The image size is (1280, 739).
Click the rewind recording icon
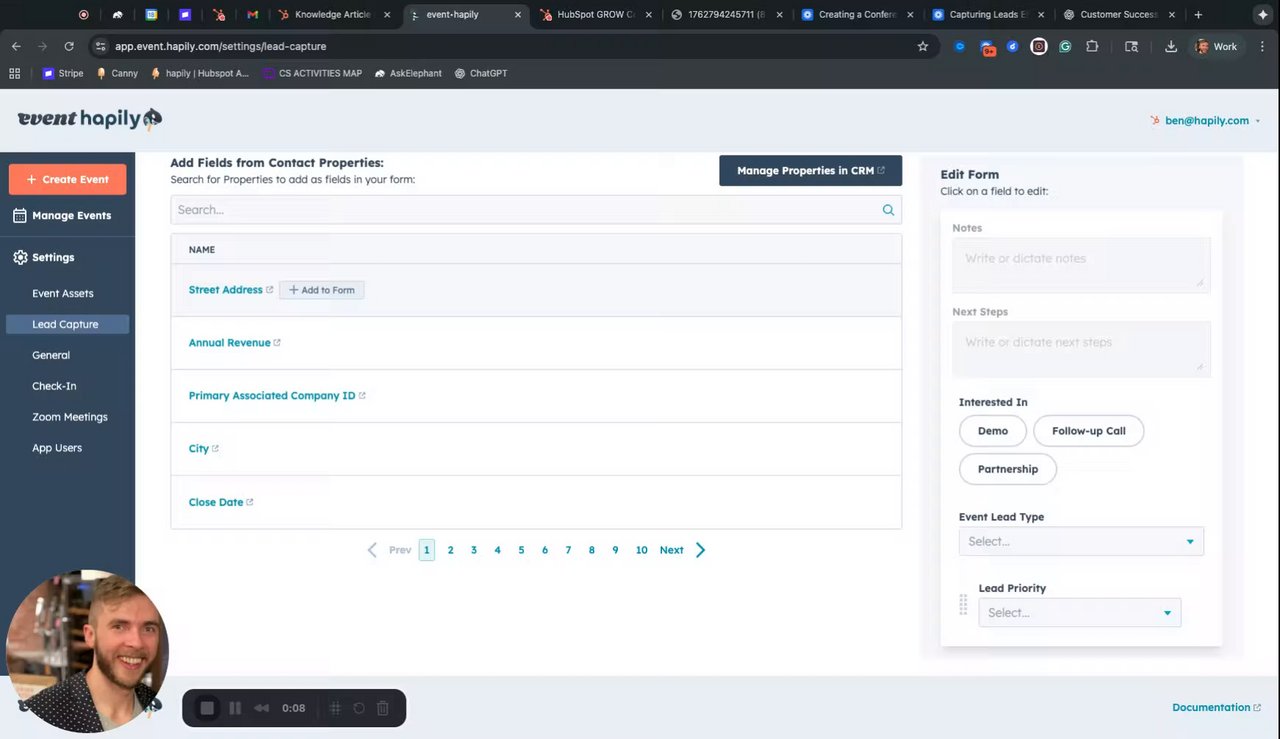262,708
